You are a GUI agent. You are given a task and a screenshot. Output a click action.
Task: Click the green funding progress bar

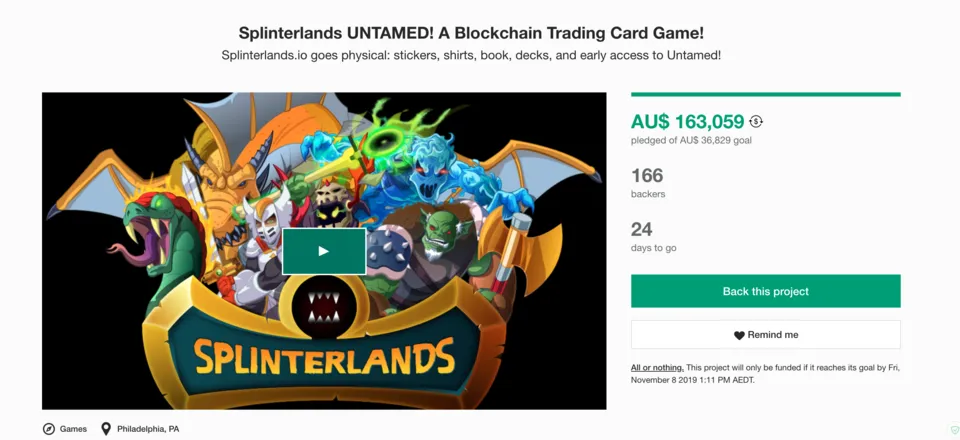[x=765, y=95]
